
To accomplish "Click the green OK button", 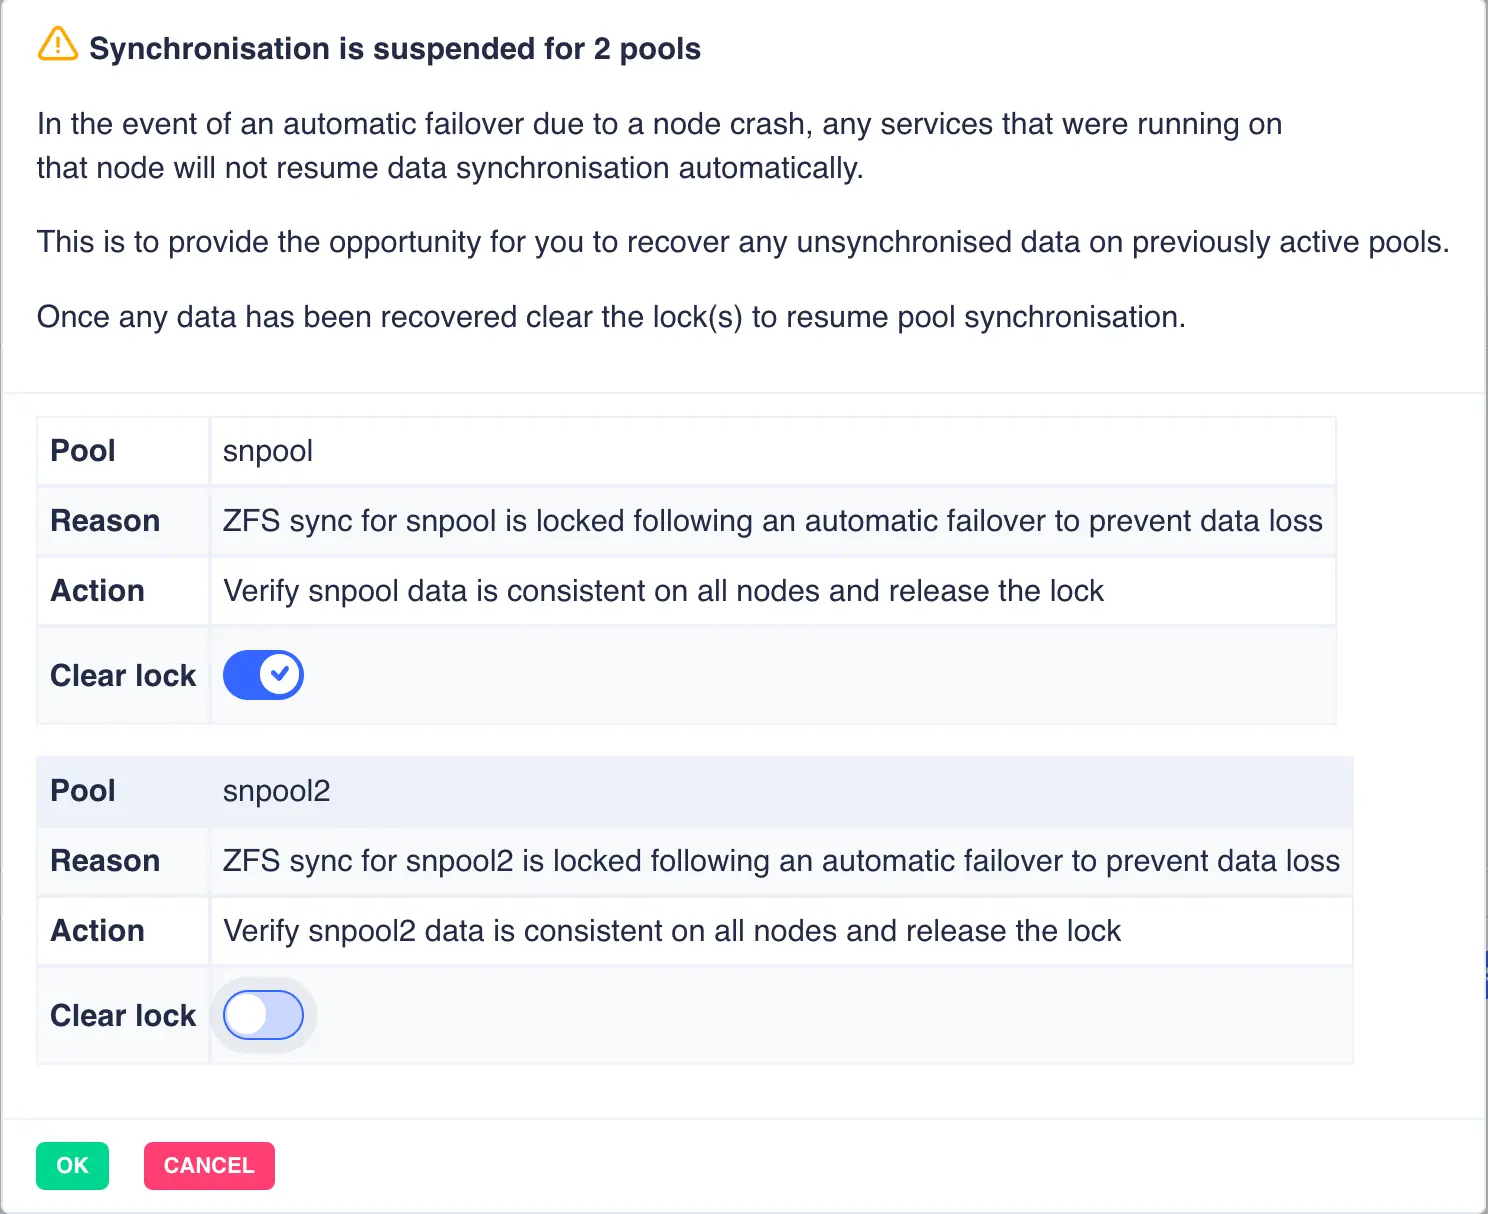I will pyautogui.click(x=72, y=1166).
